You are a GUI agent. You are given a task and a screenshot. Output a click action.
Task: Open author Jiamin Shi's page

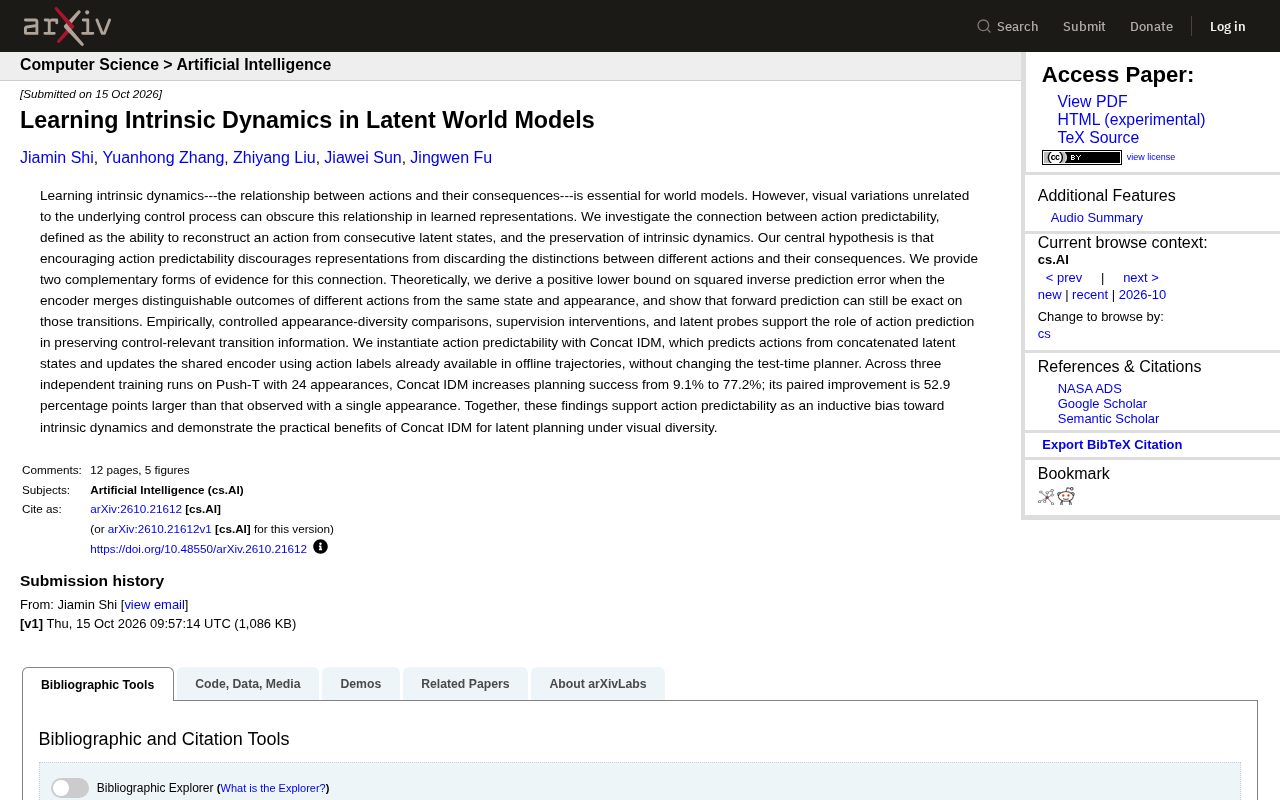coord(57,158)
